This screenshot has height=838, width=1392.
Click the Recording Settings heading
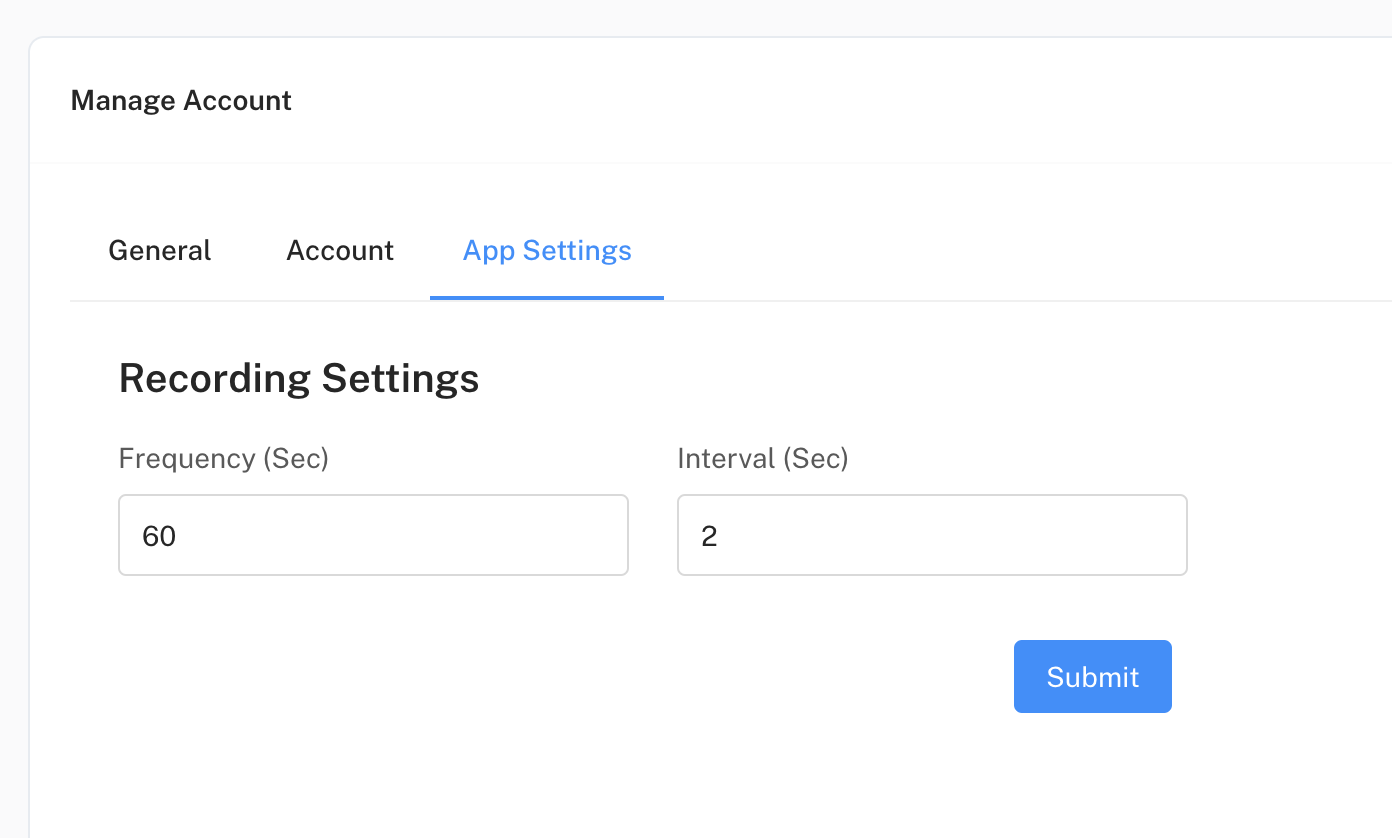point(299,379)
